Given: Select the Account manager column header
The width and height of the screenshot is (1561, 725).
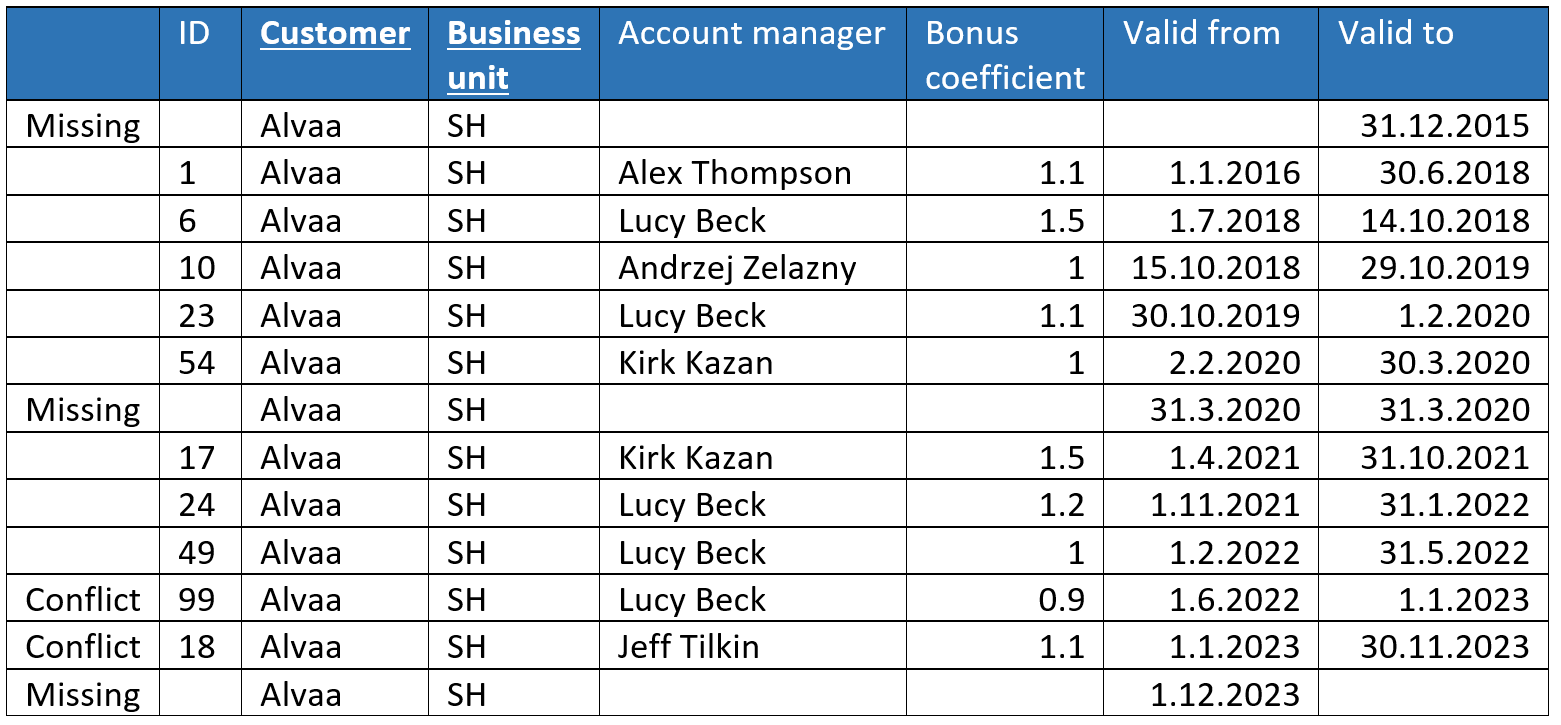Looking at the screenshot, I should pyautogui.click(x=752, y=33).
